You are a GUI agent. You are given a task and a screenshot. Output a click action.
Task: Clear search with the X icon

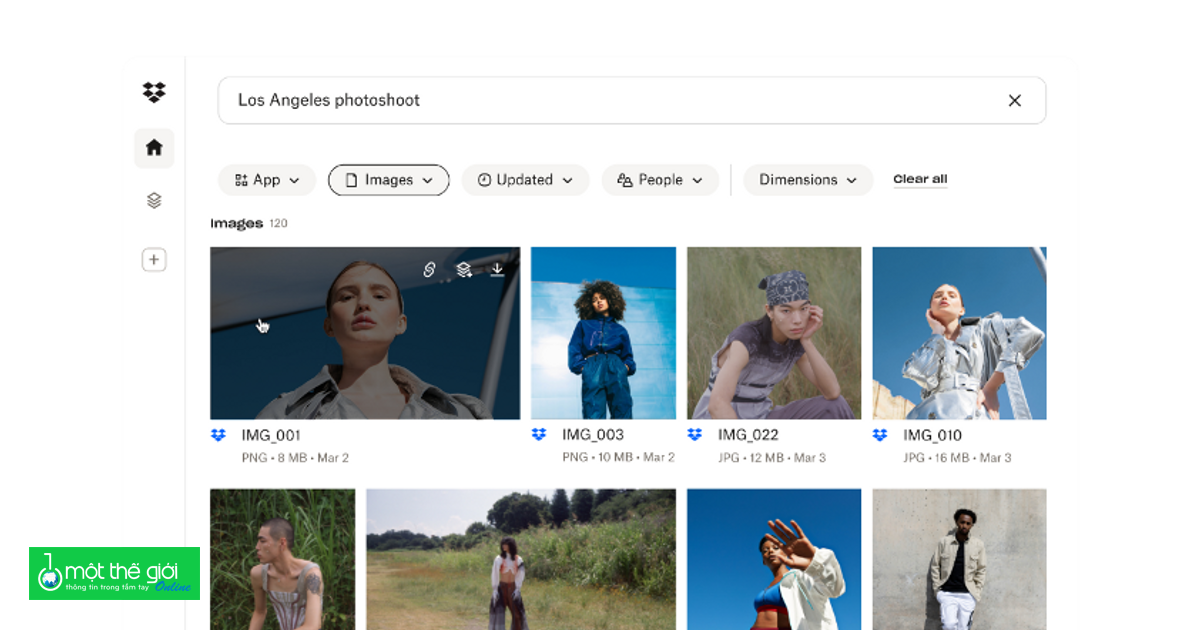1014,101
